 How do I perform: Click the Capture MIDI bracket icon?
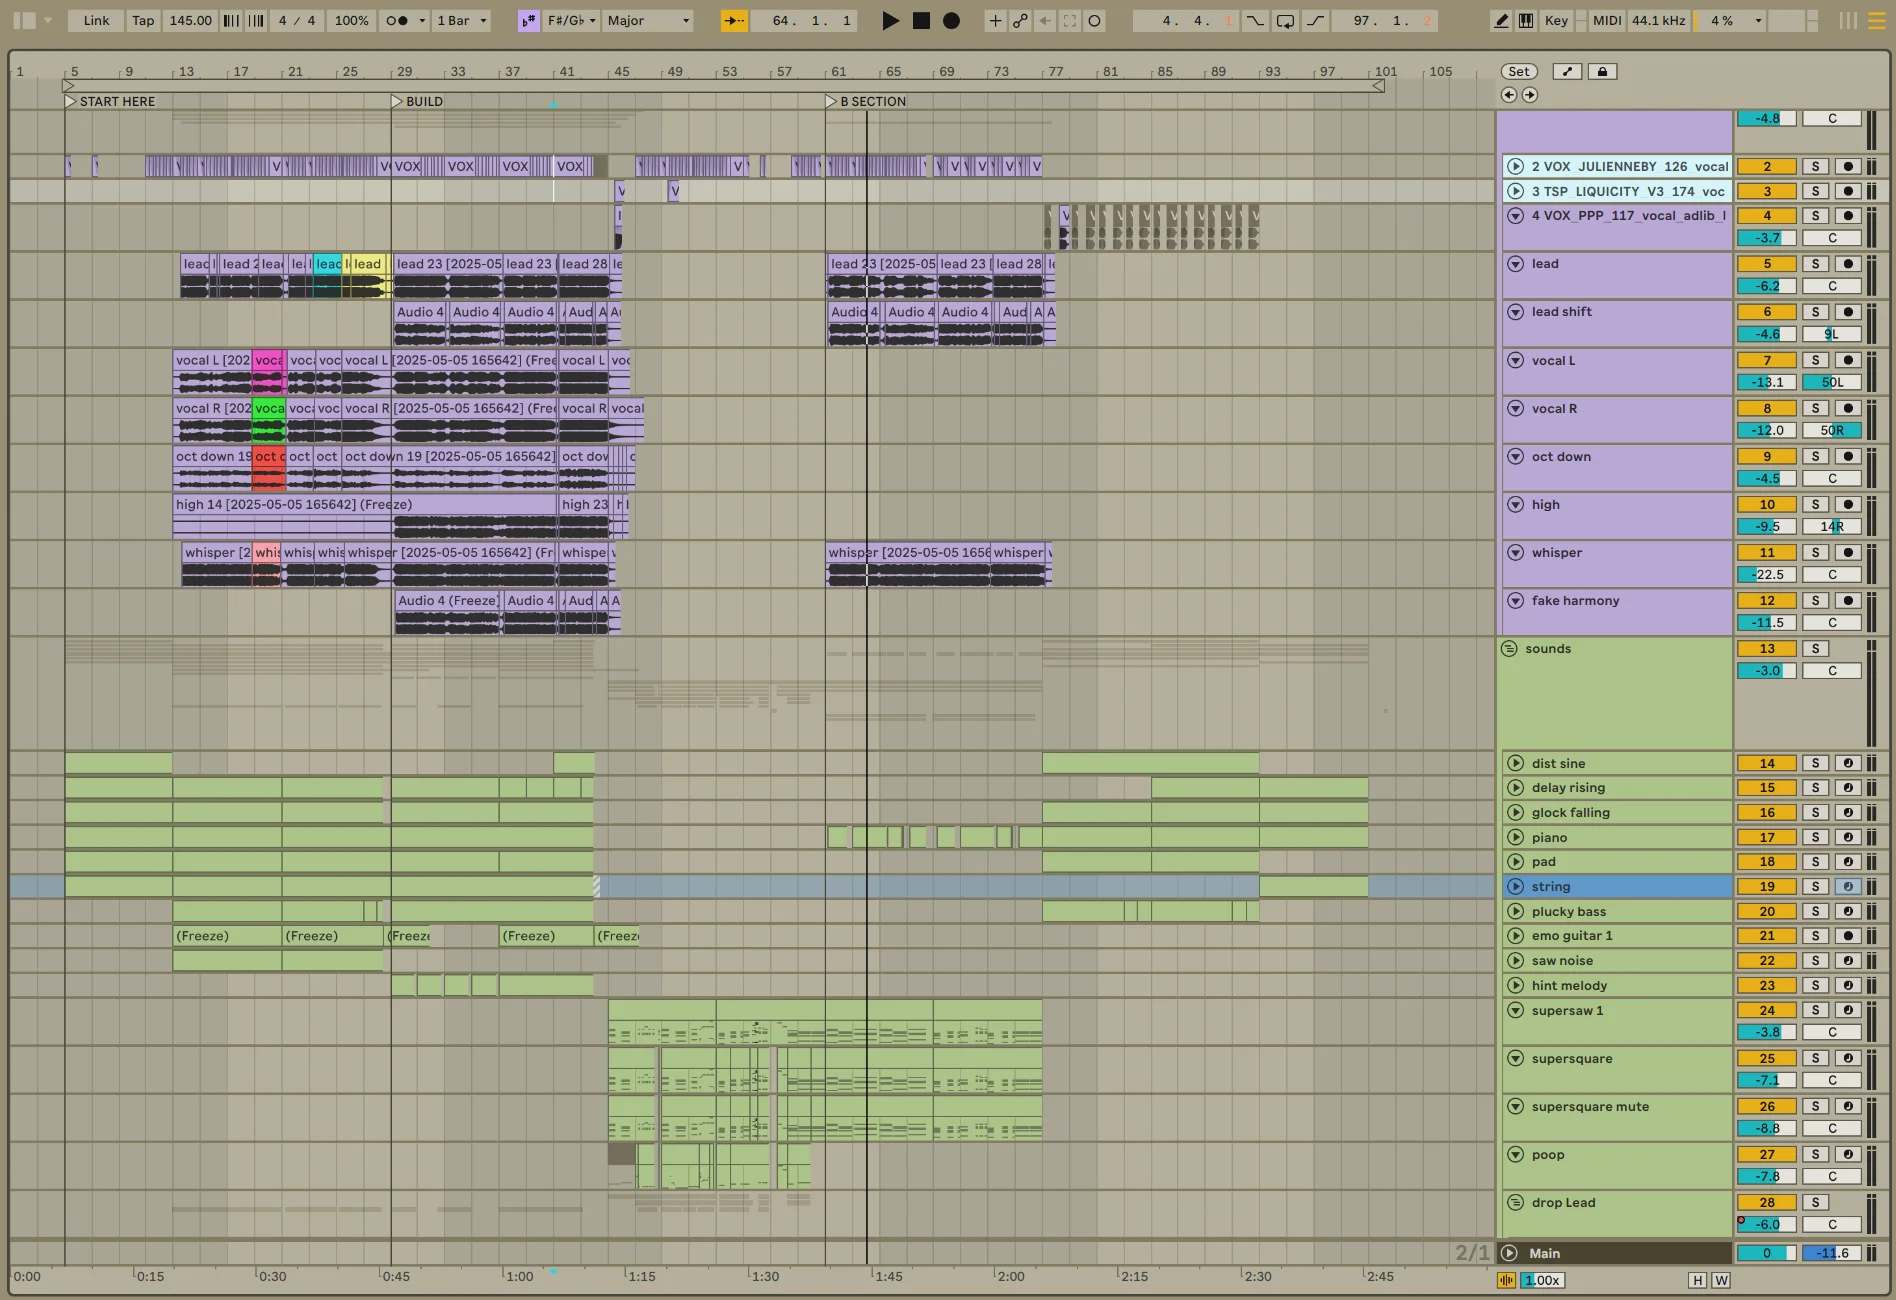[1070, 20]
